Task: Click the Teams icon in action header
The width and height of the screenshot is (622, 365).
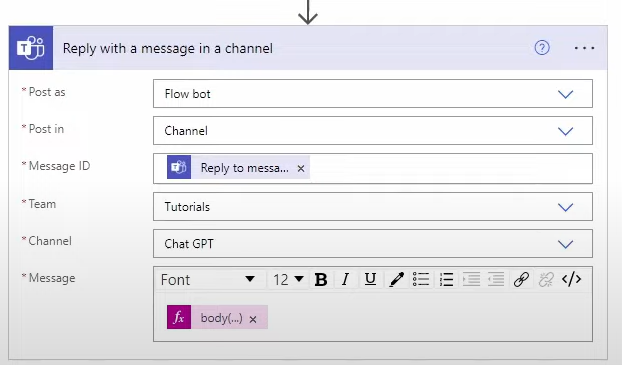Action: 31,48
